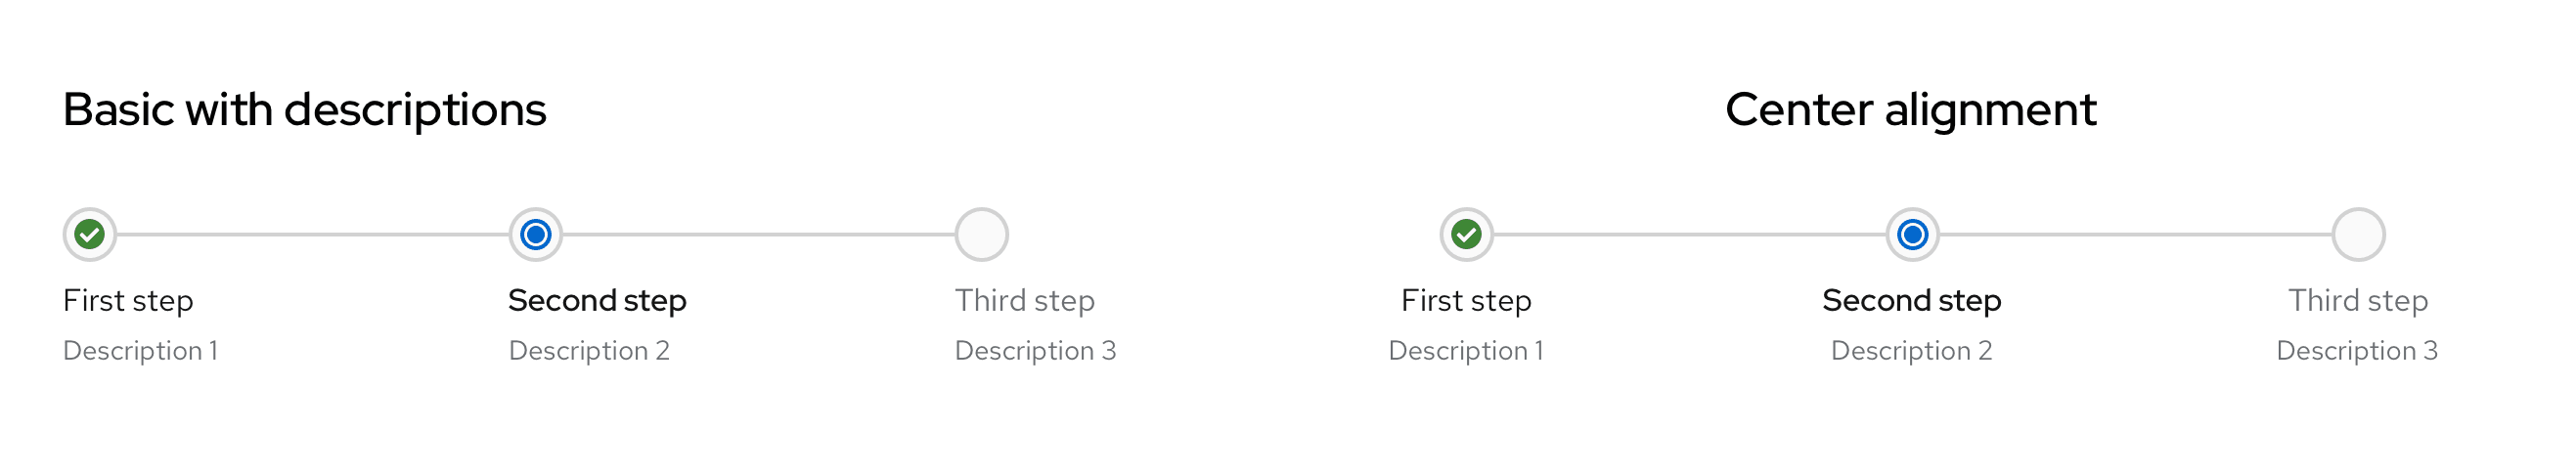Select "Second step" label in the left-aligned stepper

point(597,300)
